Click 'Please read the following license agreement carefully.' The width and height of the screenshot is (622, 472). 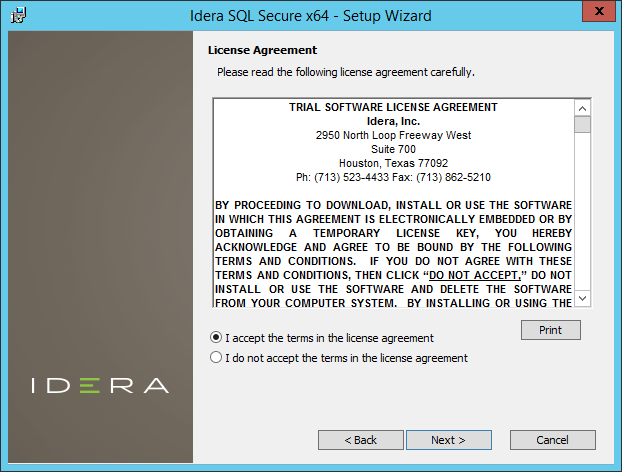click(x=346, y=72)
